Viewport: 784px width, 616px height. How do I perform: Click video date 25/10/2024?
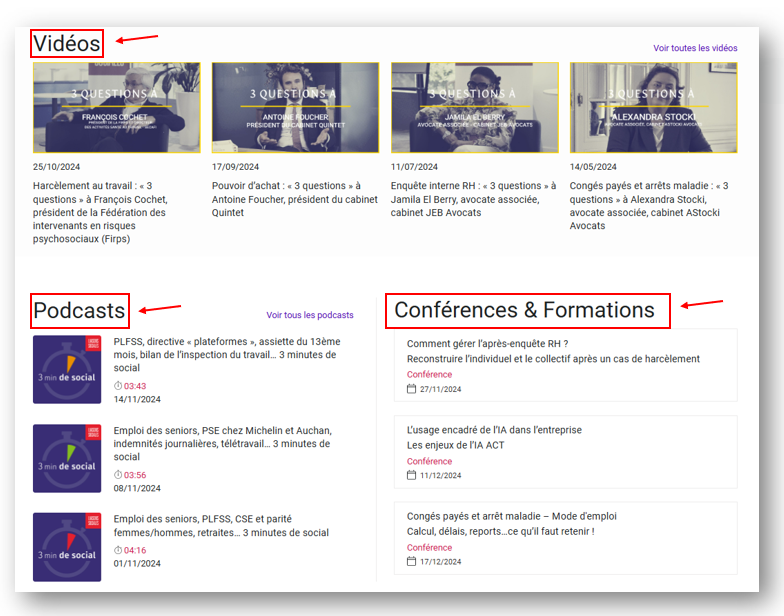(56, 167)
